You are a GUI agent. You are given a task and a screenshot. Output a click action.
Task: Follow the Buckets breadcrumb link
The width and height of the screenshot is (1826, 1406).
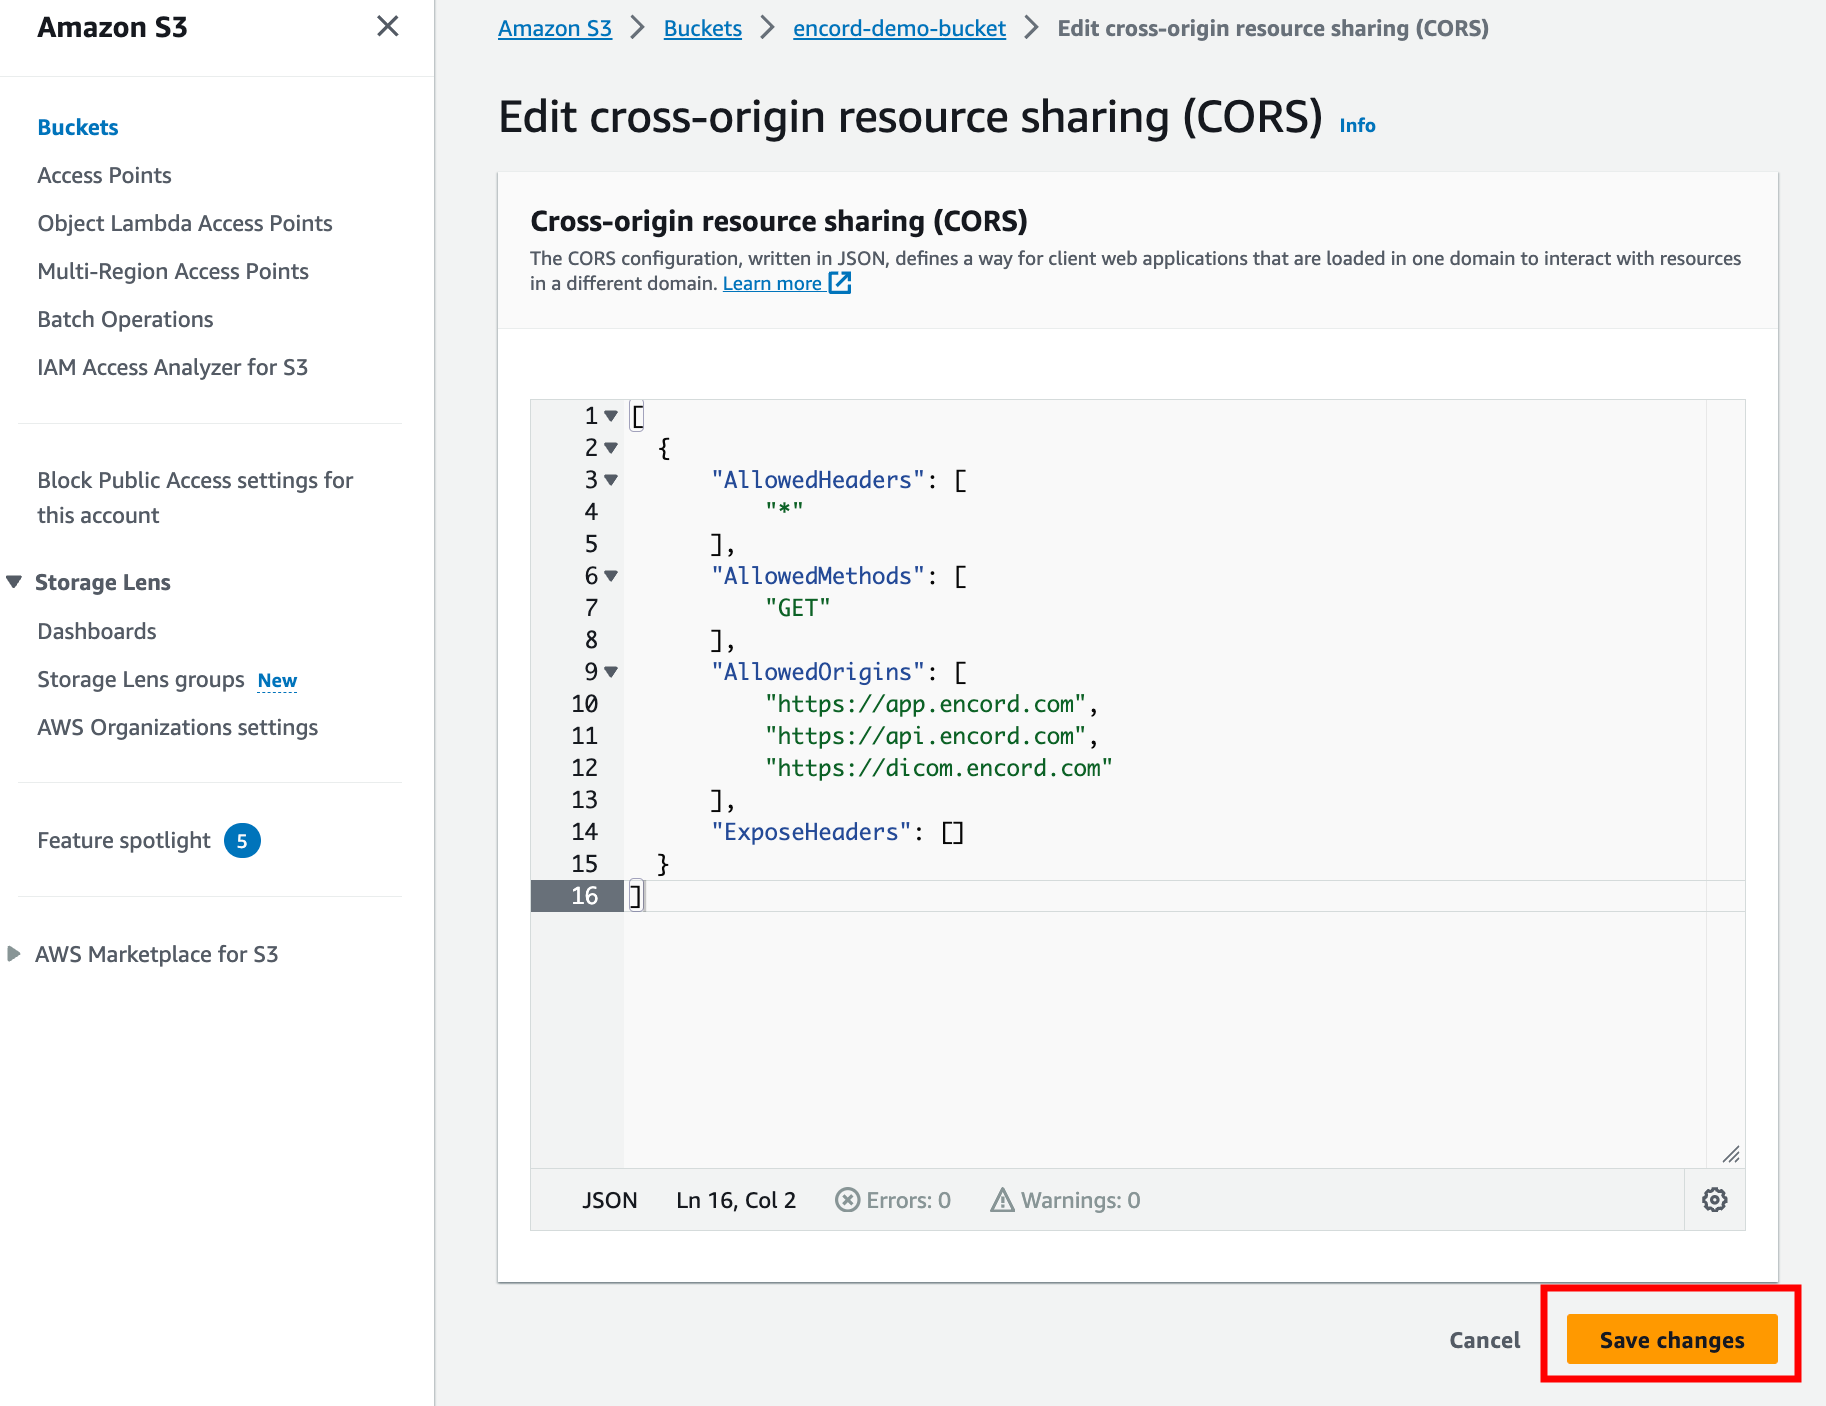click(703, 28)
